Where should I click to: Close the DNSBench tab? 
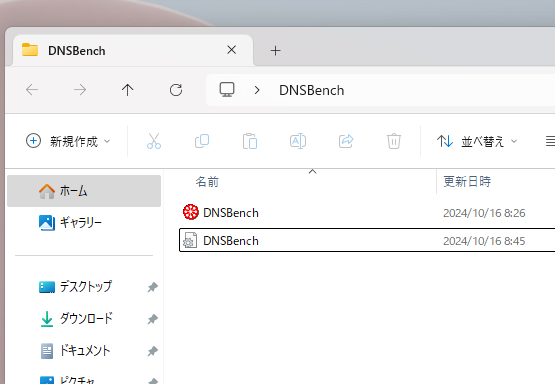click(x=231, y=50)
